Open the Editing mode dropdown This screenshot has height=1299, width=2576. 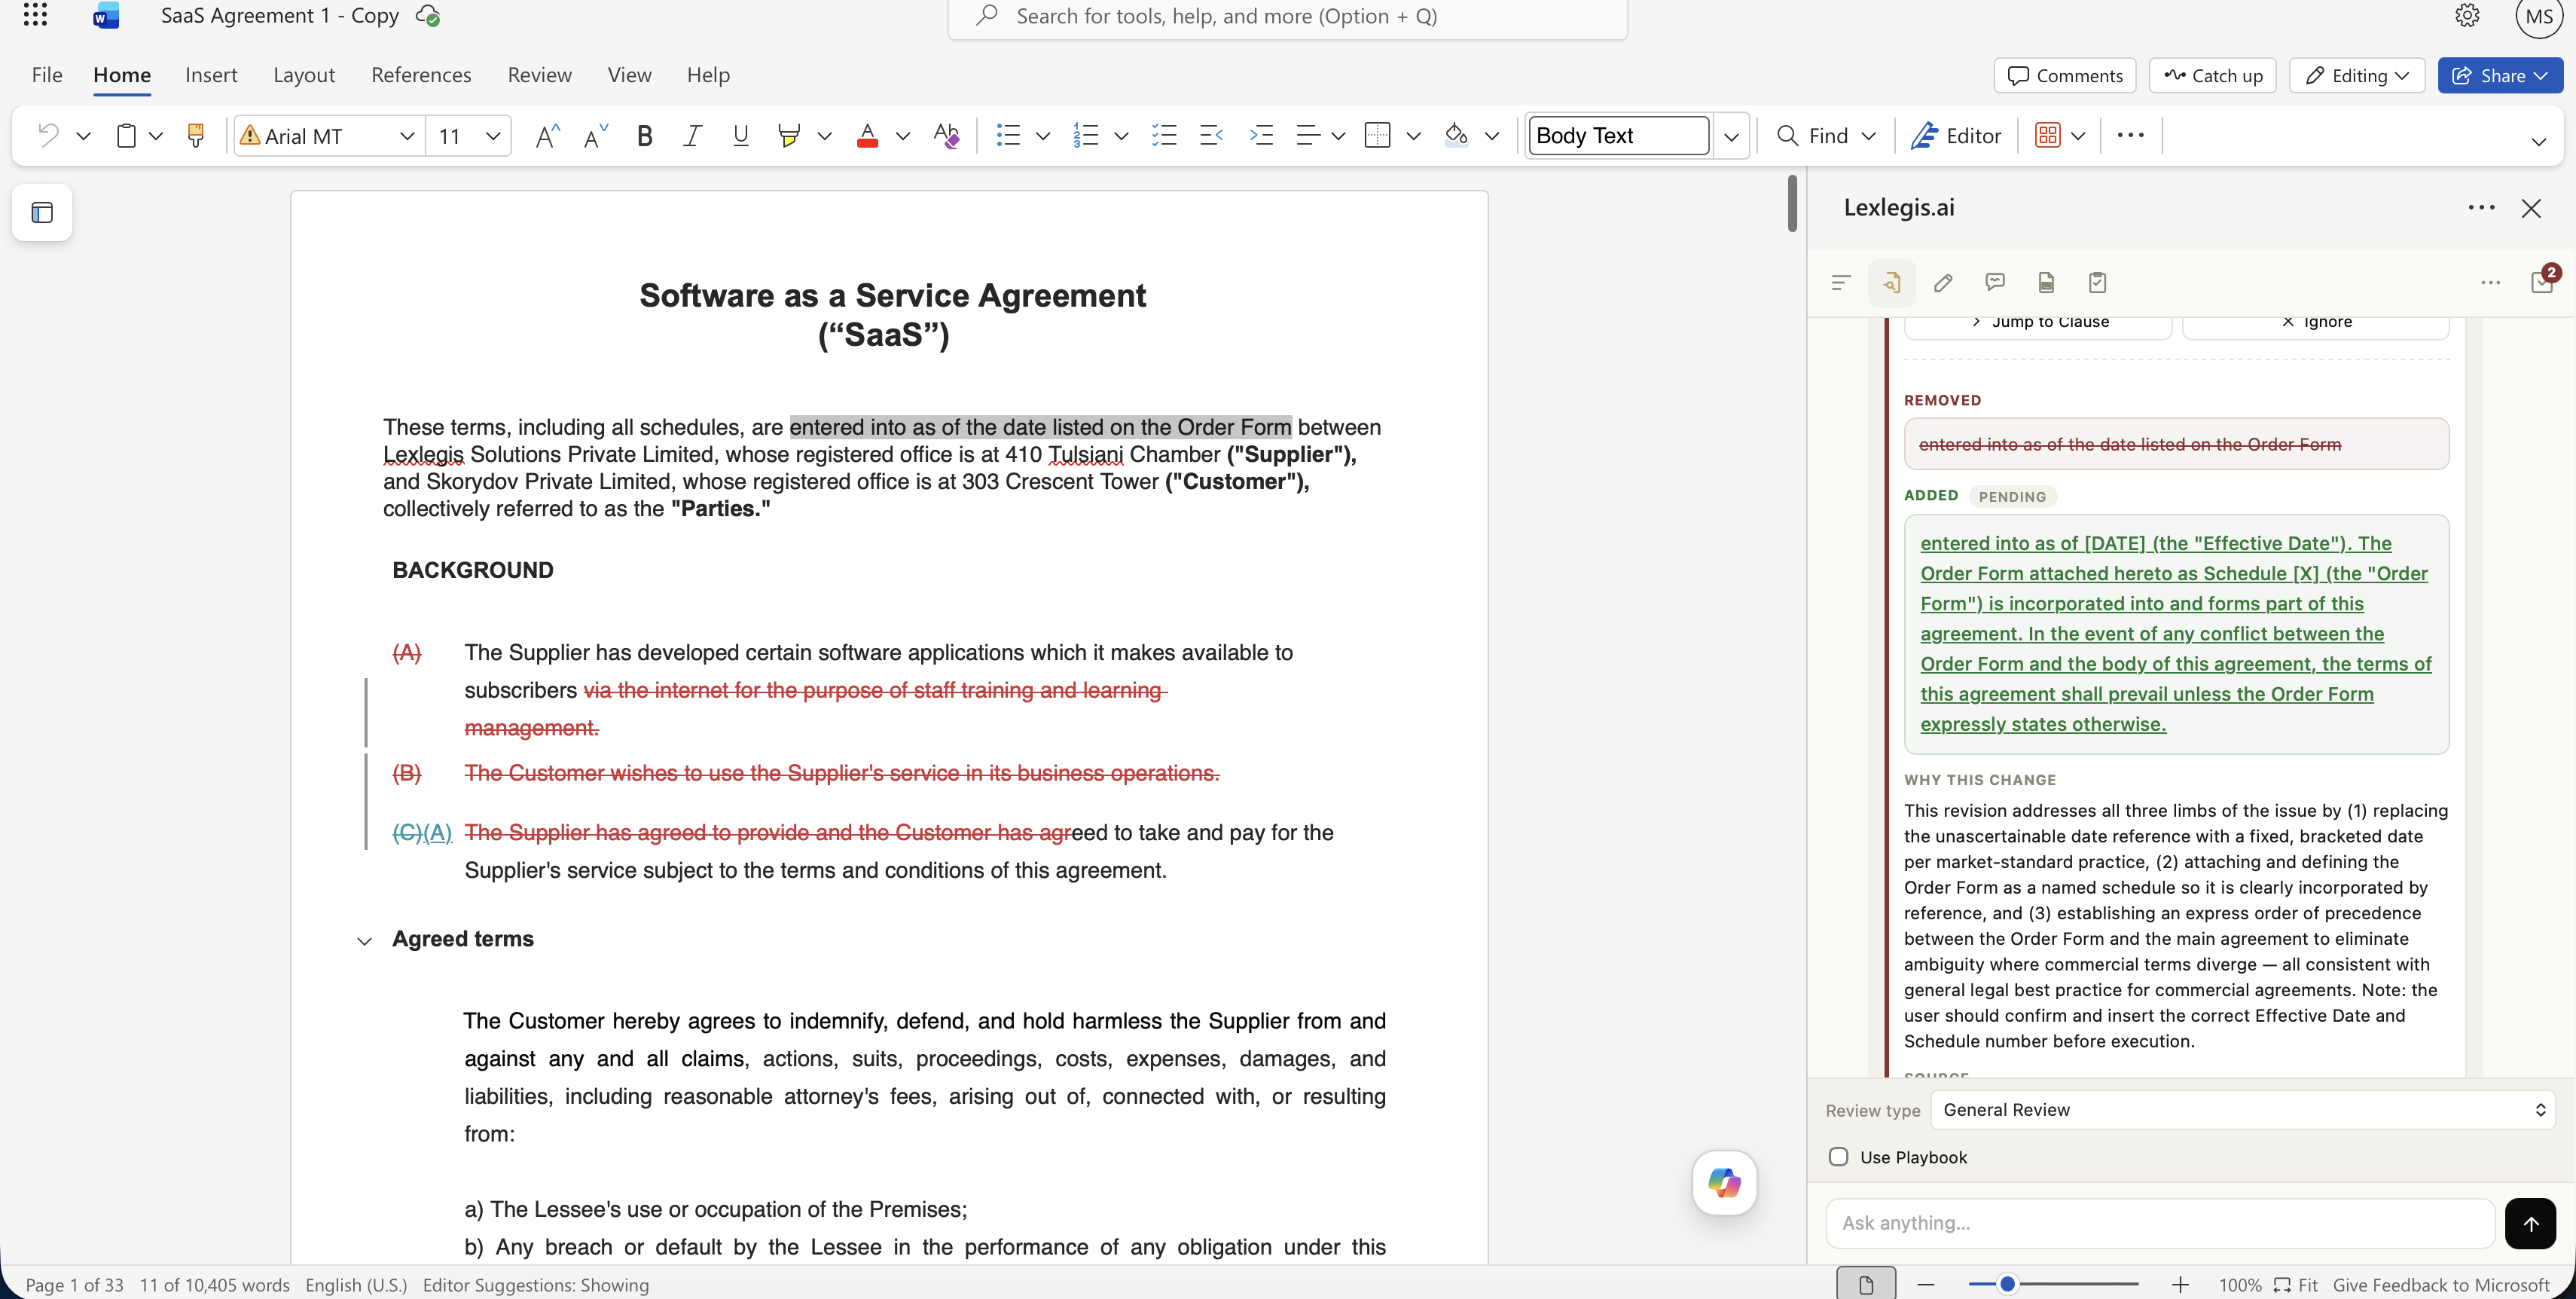point(2357,75)
